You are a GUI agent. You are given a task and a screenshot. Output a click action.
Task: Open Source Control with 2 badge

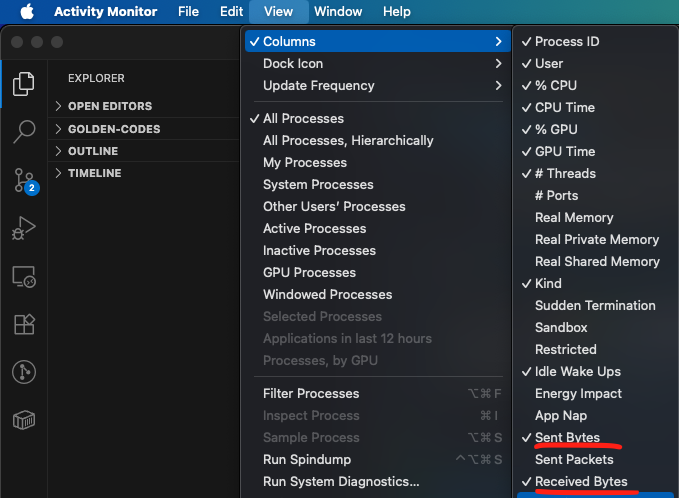(x=25, y=181)
